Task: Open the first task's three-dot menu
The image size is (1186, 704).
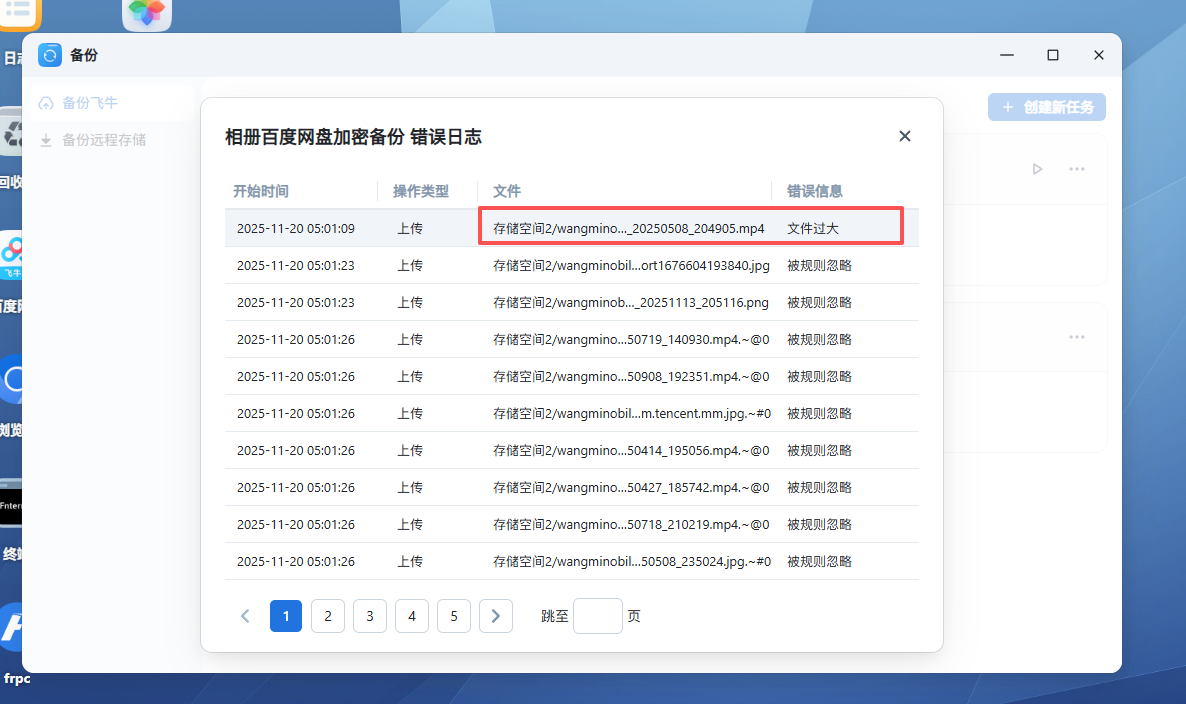Action: point(1077,169)
